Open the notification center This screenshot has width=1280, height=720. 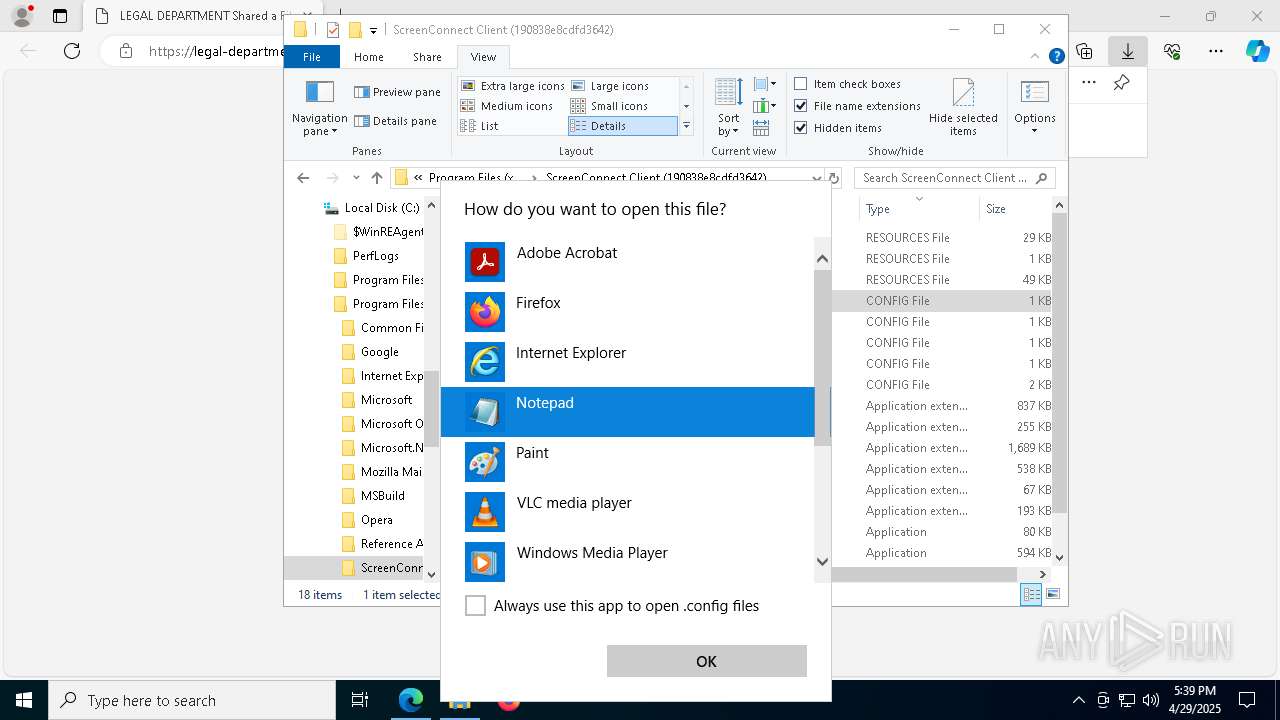(1247, 700)
